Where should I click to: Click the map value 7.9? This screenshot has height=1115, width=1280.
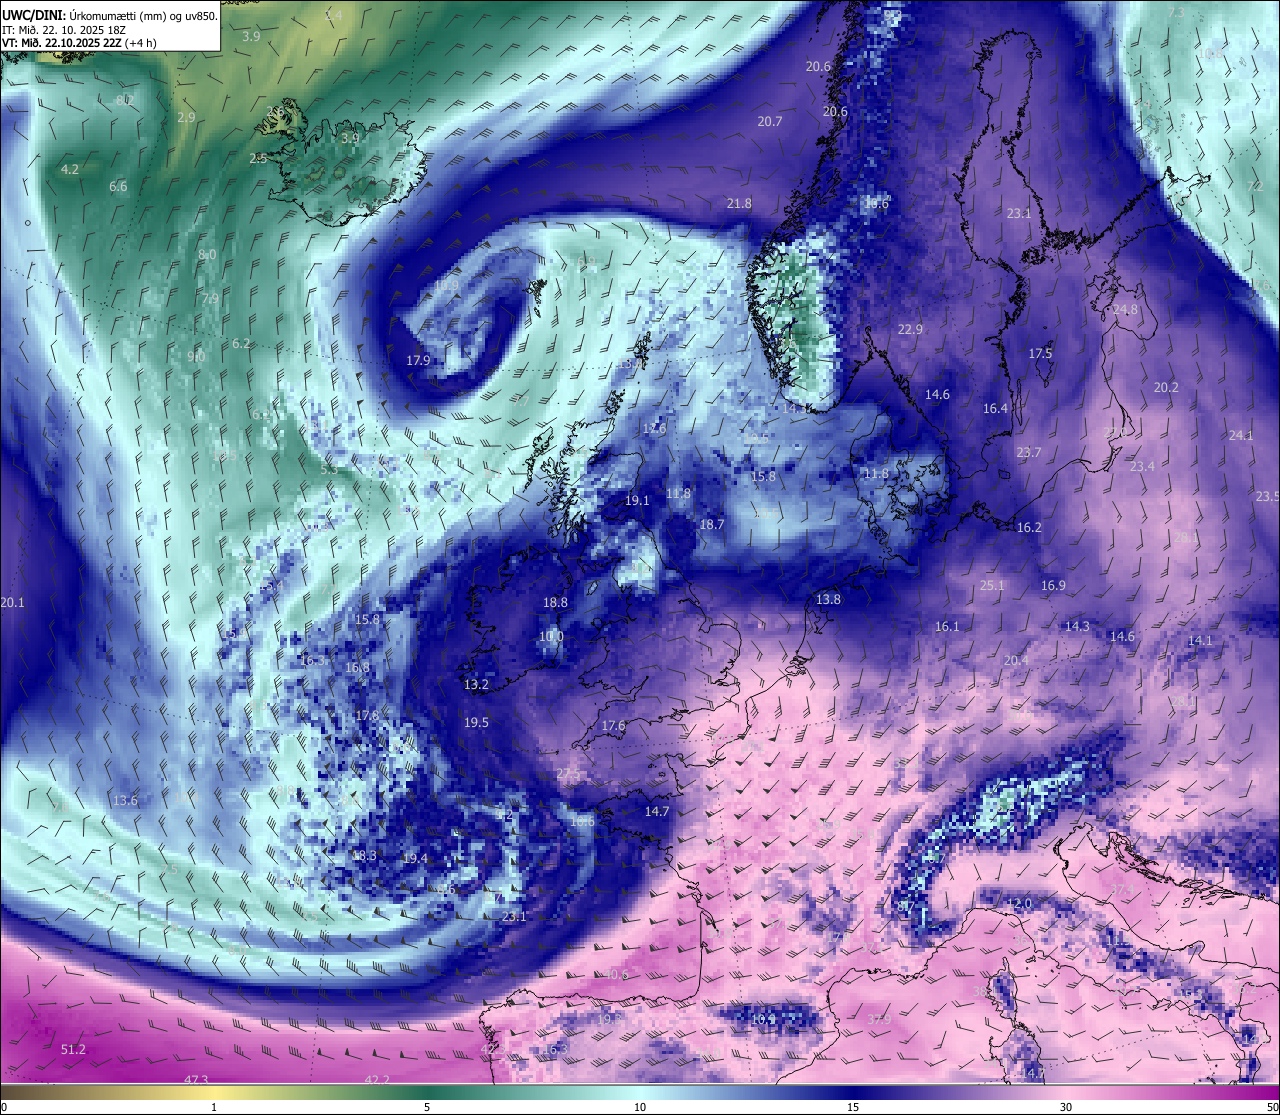[x=210, y=299]
